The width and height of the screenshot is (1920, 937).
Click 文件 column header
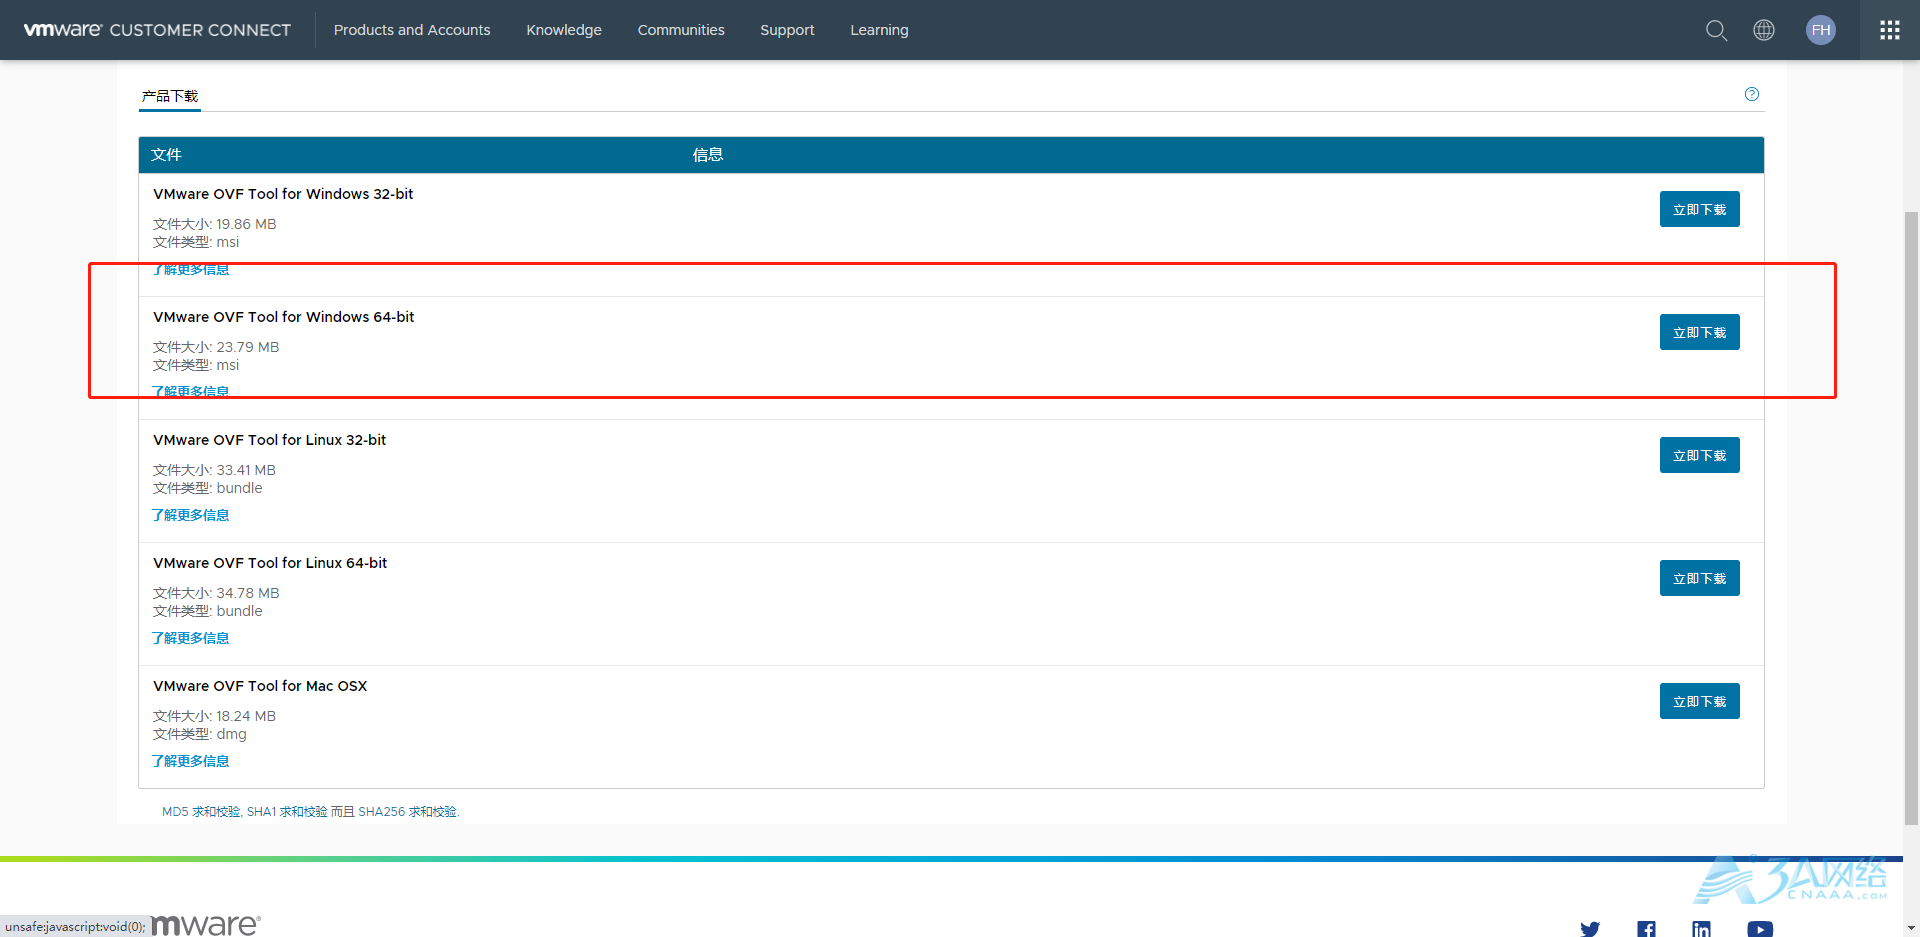point(166,155)
